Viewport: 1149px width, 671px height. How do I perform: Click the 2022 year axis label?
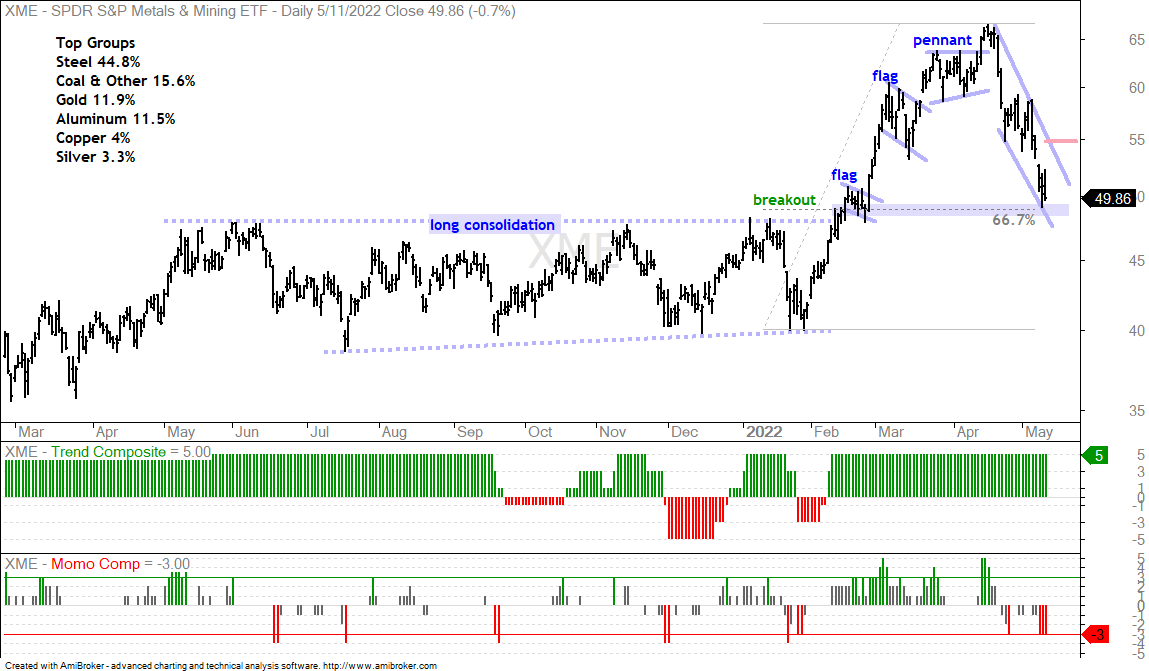[x=764, y=432]
